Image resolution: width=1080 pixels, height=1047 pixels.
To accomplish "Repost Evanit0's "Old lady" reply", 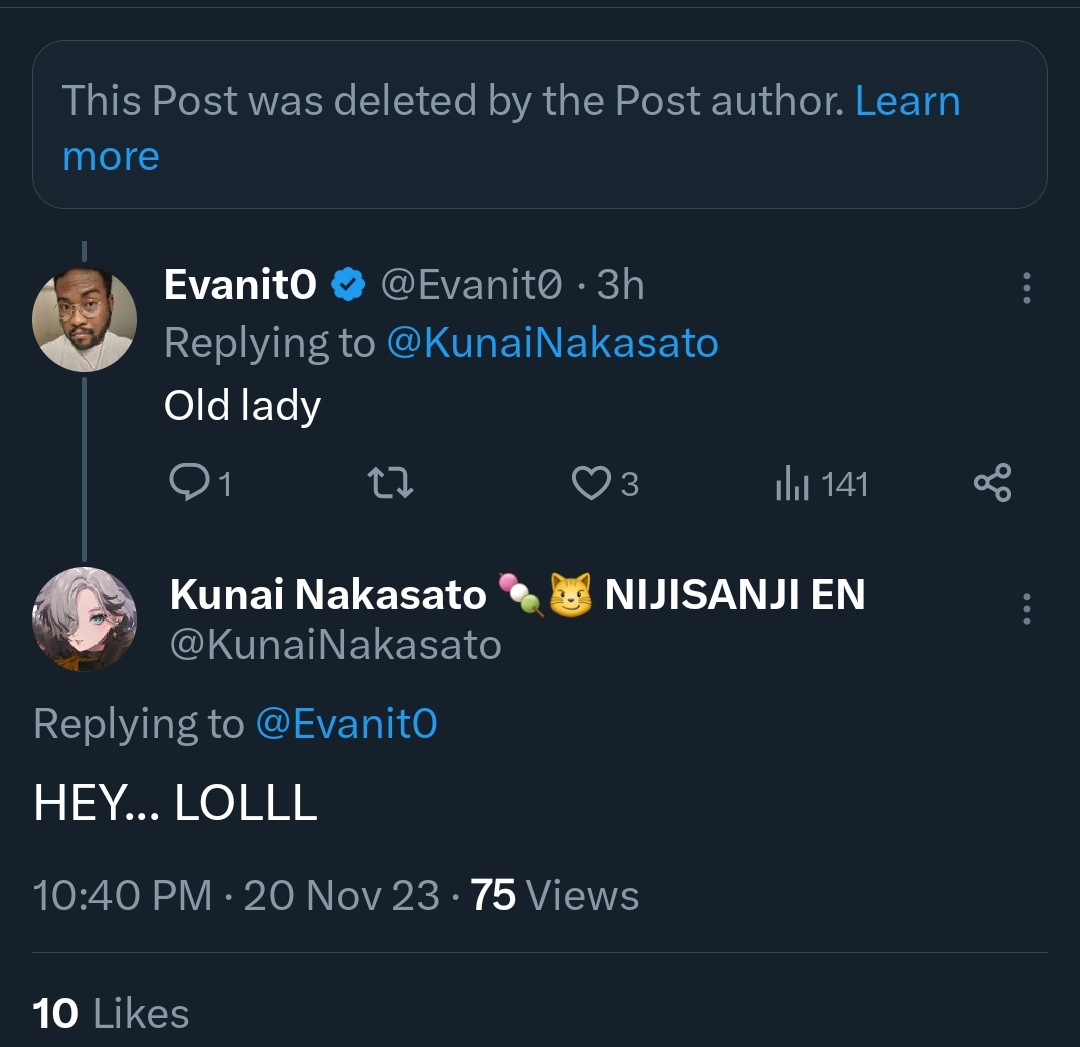I will 391,484.
